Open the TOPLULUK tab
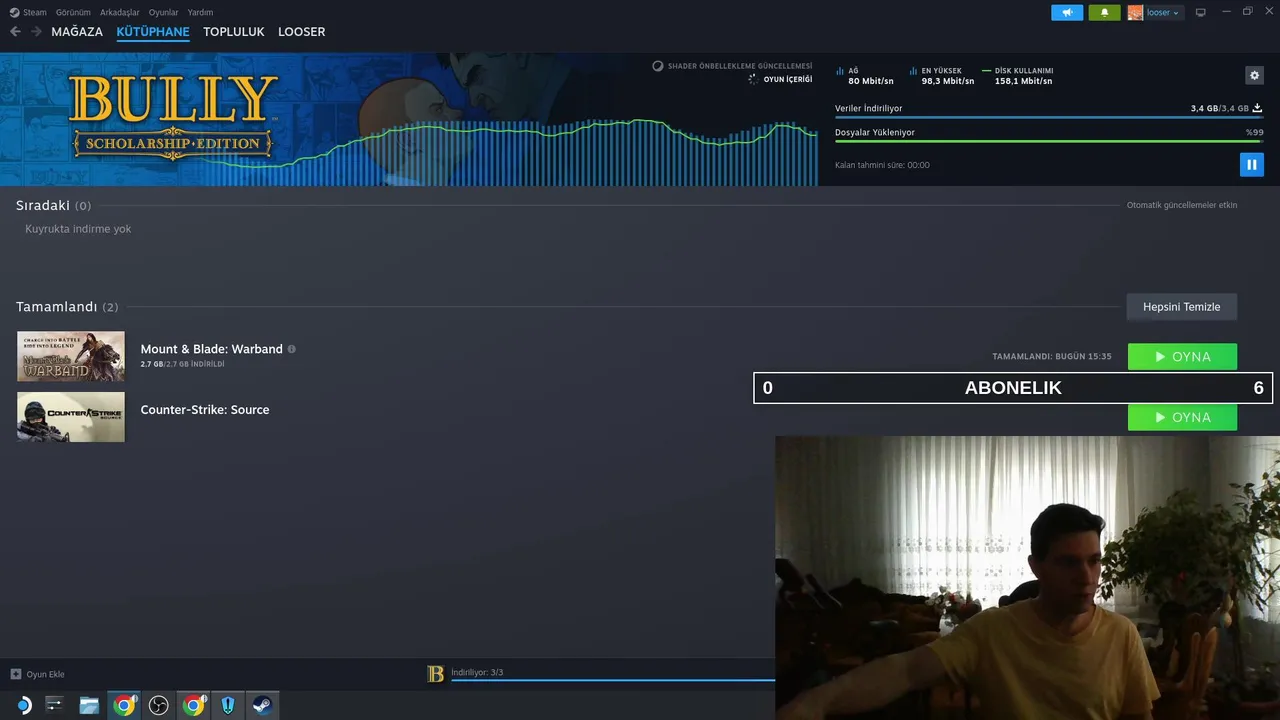Screen dimensions: 1280x720 pos(234,32)
